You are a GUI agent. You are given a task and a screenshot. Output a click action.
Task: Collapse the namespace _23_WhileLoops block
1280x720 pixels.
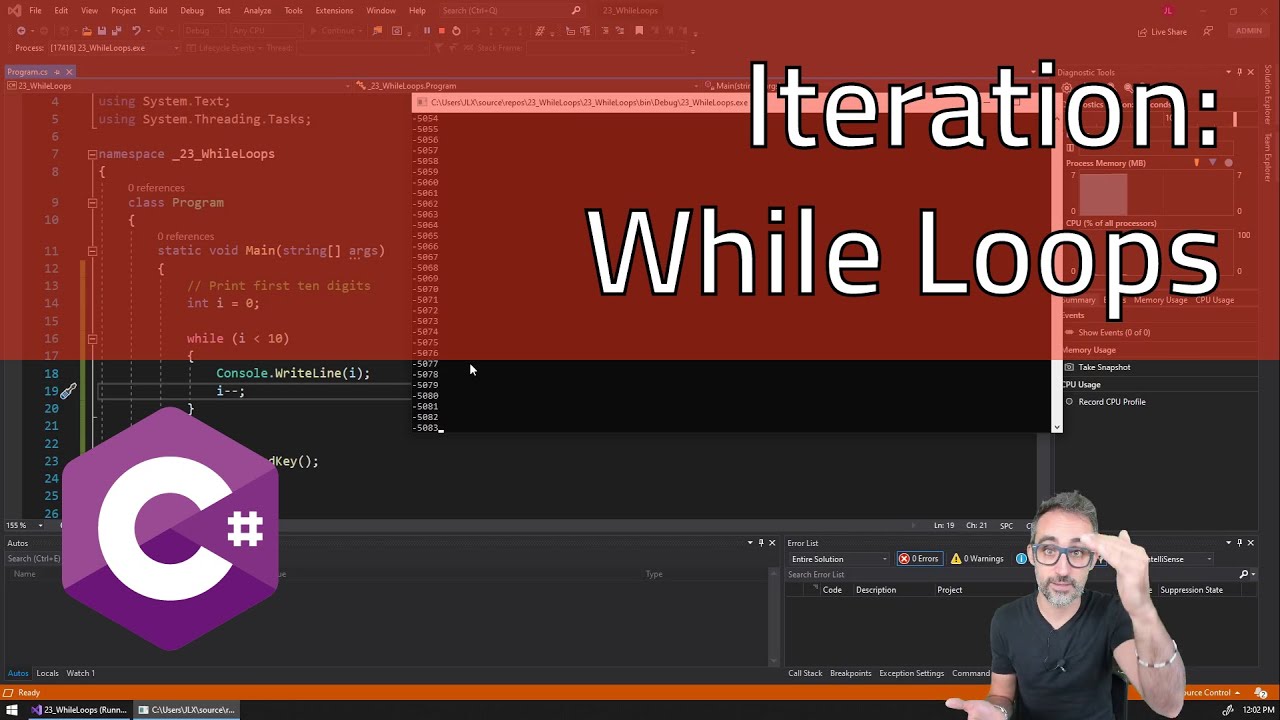[92, 154]
